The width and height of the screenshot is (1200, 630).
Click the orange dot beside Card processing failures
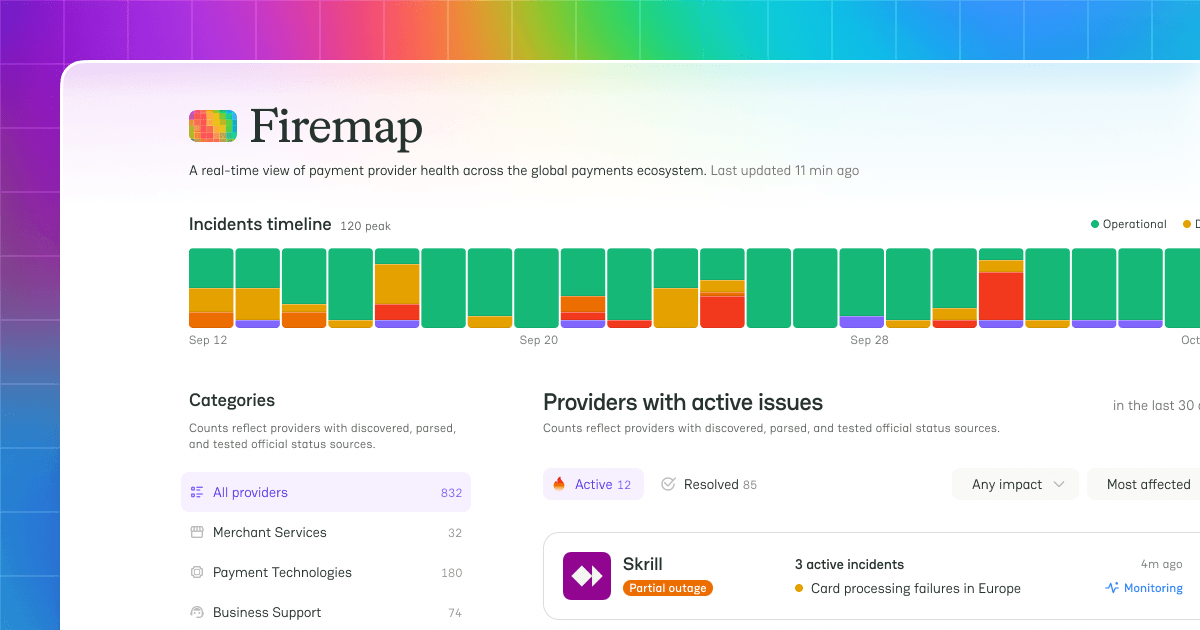[x=799, y=588]
